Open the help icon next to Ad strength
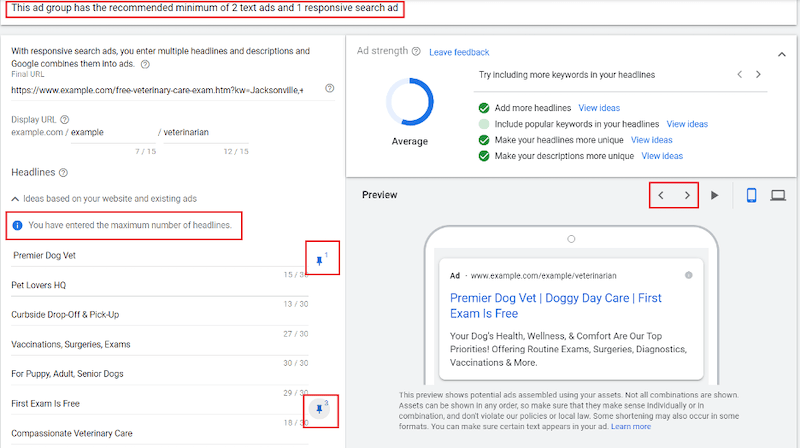Screen dimensions: 800x448 416,51
